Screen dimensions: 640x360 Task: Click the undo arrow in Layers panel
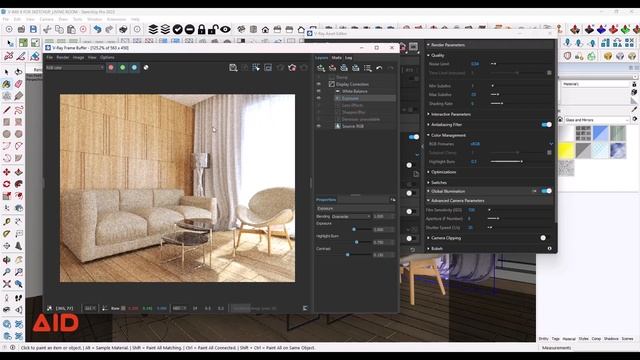(379, 68)
